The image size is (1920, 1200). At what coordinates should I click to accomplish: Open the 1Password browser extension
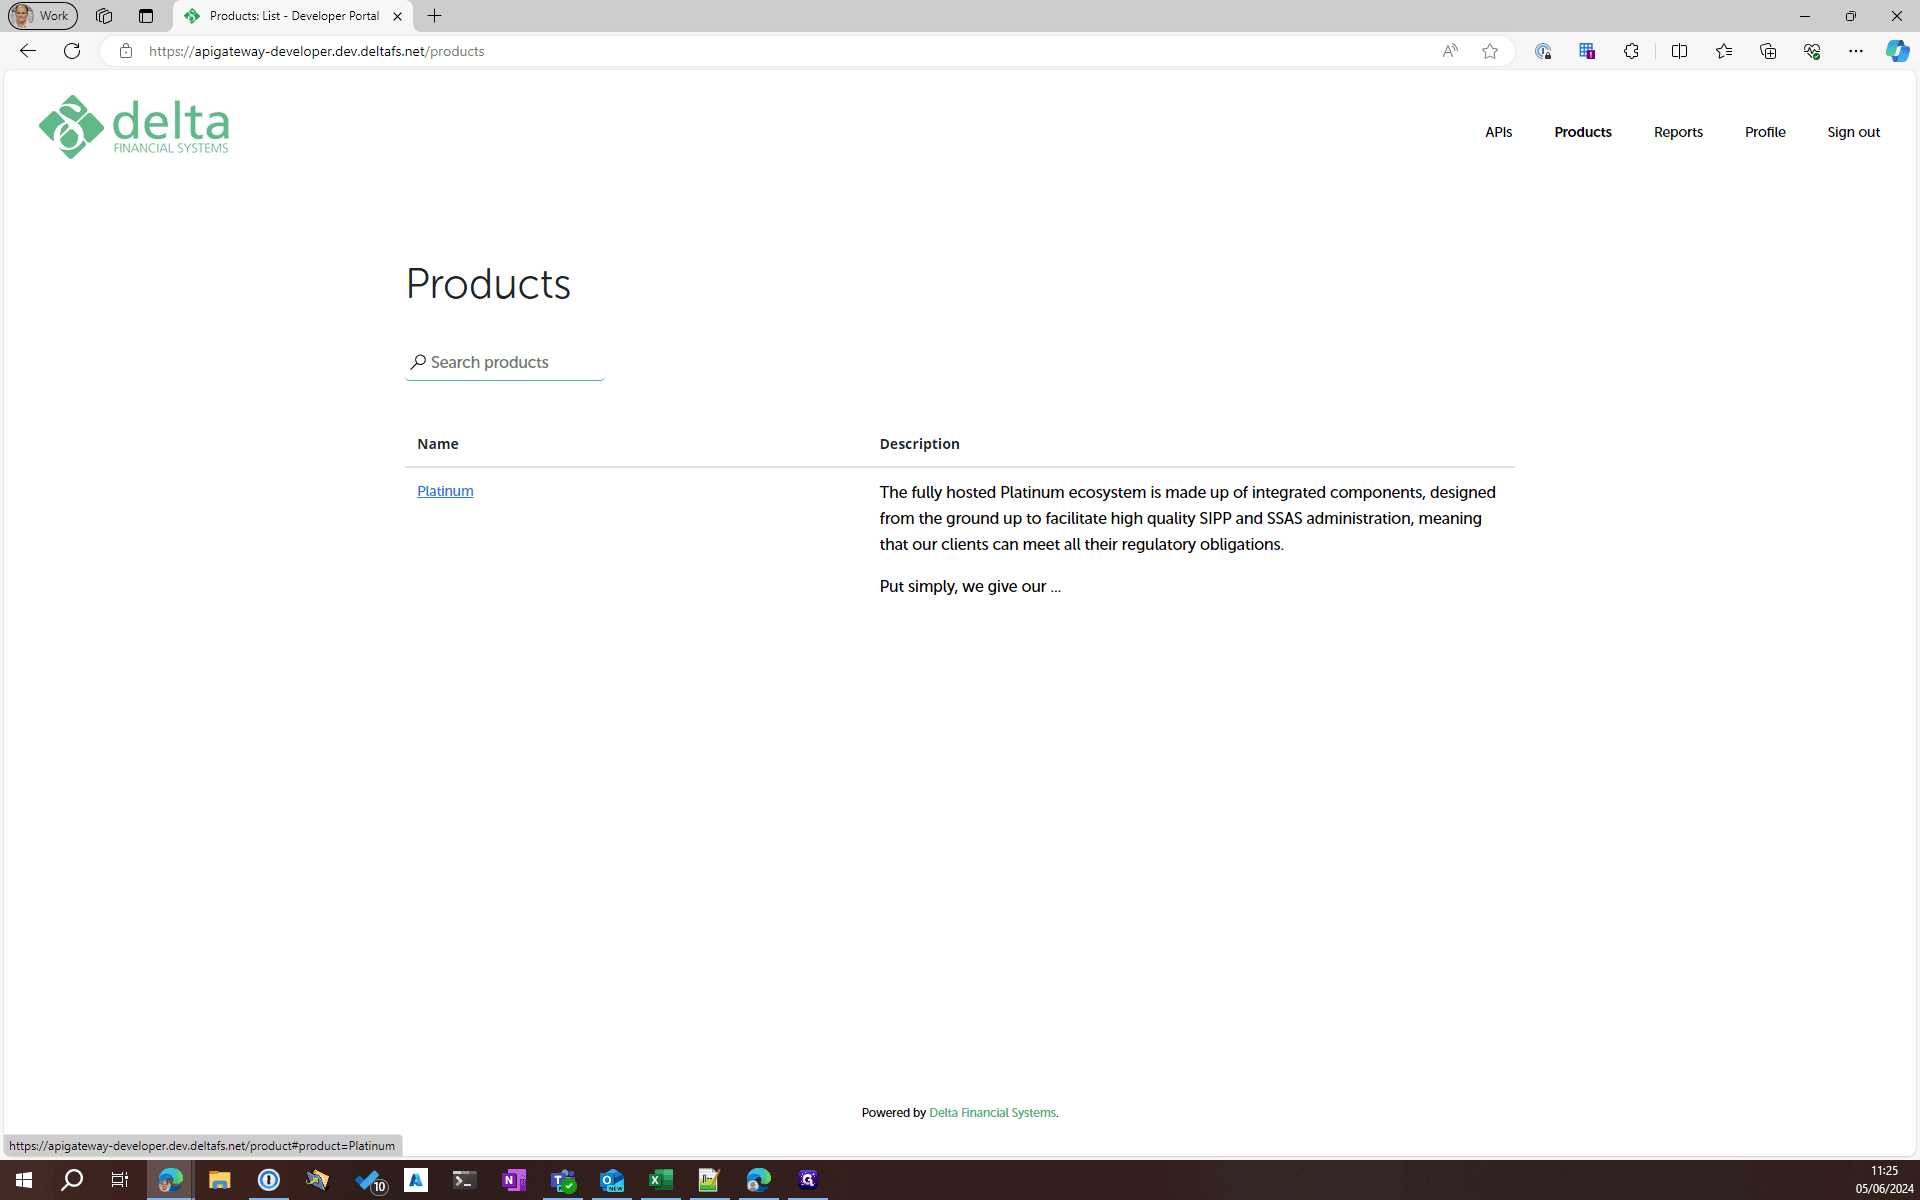pos(1543,51)
